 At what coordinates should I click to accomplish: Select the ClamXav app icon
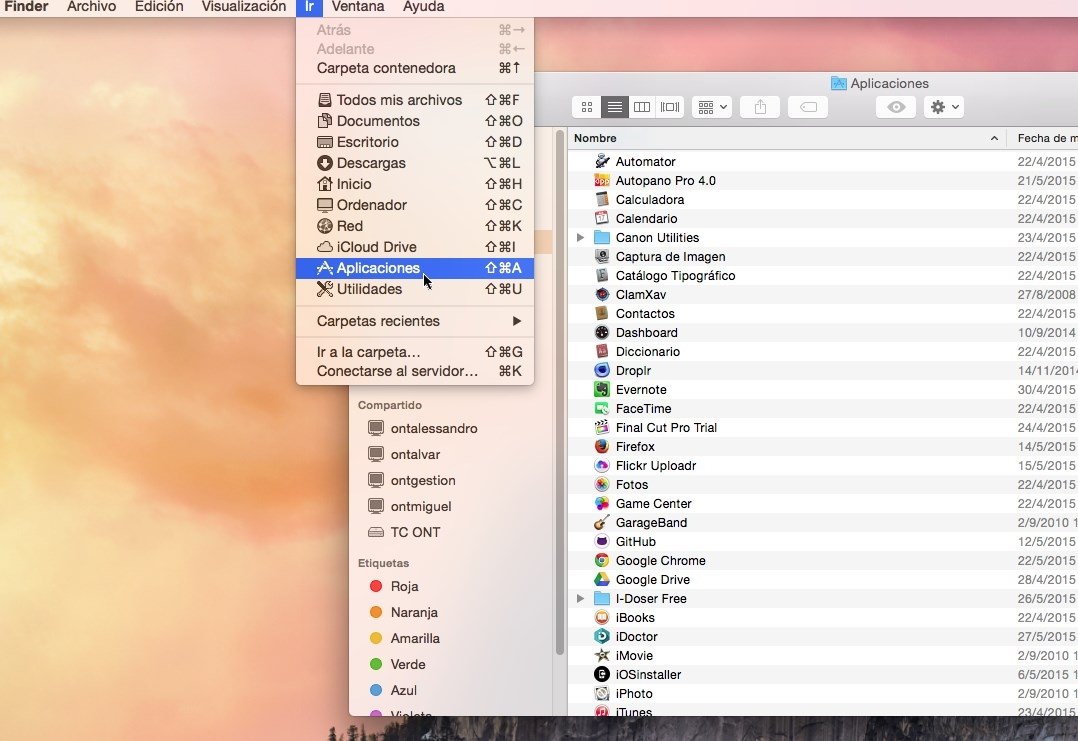(x=602, y=294)
